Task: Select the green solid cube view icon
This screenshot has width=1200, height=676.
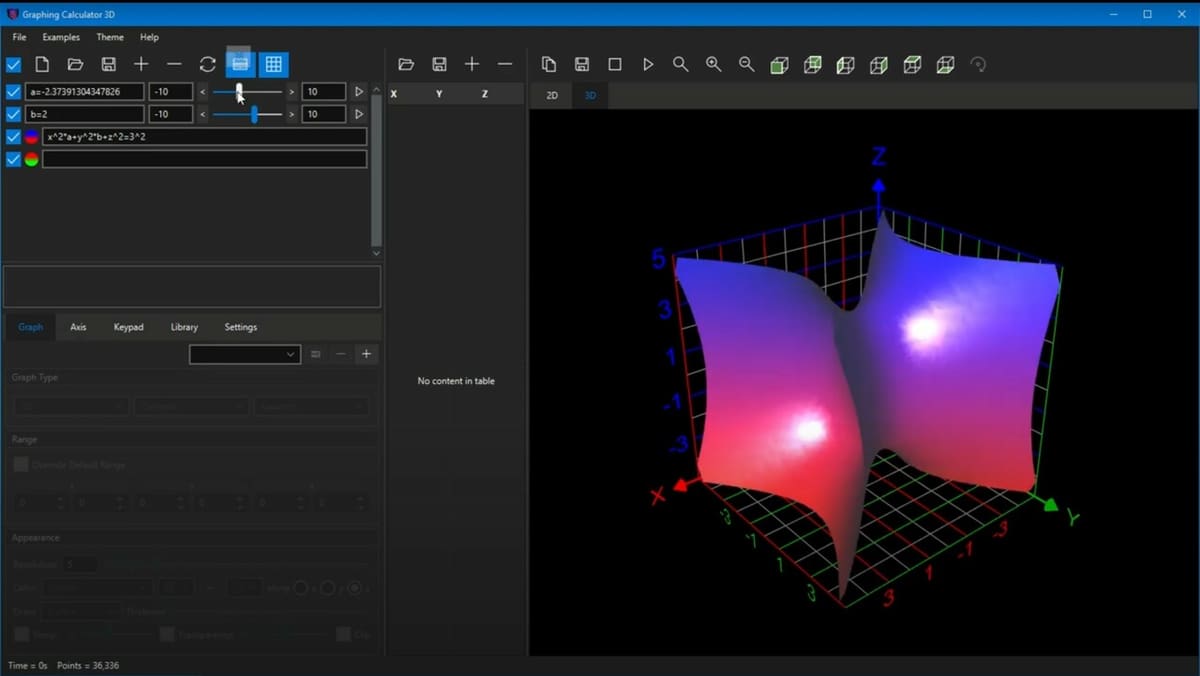Action: tap(781, 64)
